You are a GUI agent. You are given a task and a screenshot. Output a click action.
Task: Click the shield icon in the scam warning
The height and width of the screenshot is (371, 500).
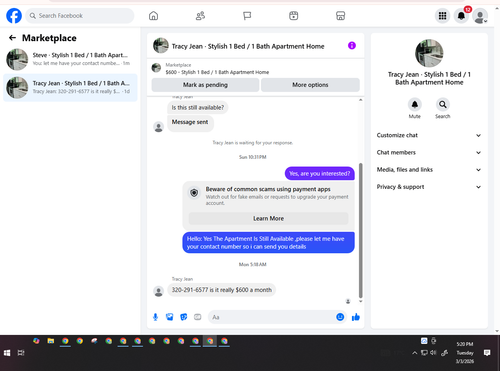click(x=194, y=193)
